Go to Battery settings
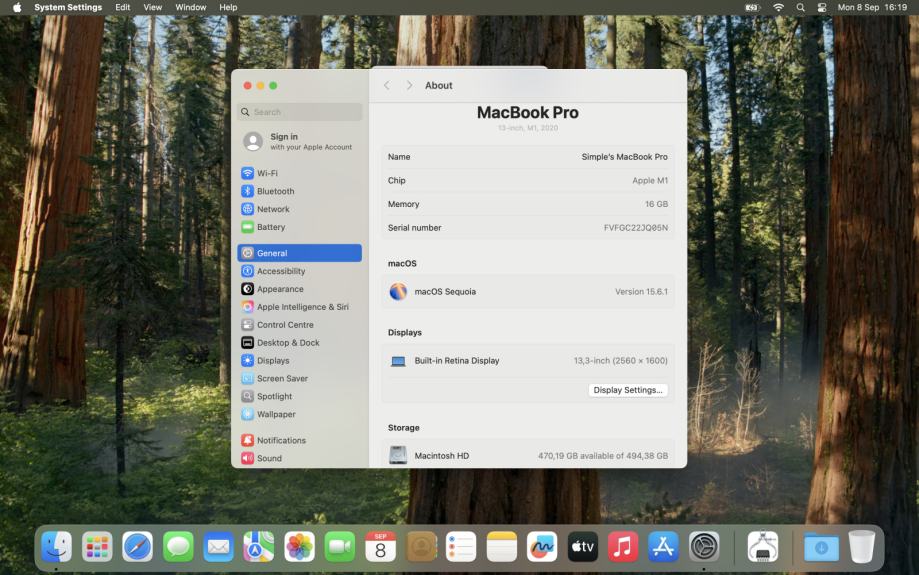The width and height of the screenshot is (919, 575). [x=270, y=227]
